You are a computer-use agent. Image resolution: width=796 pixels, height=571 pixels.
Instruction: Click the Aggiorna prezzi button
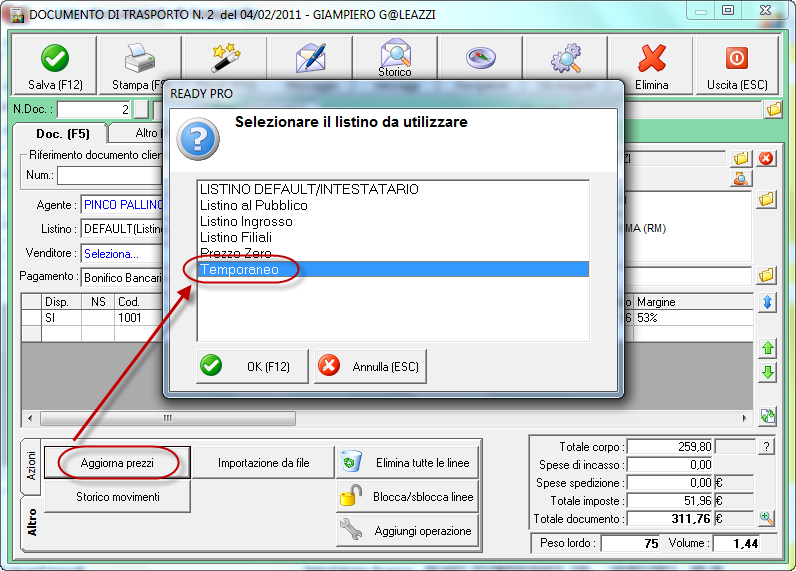(x=117, y=462)
